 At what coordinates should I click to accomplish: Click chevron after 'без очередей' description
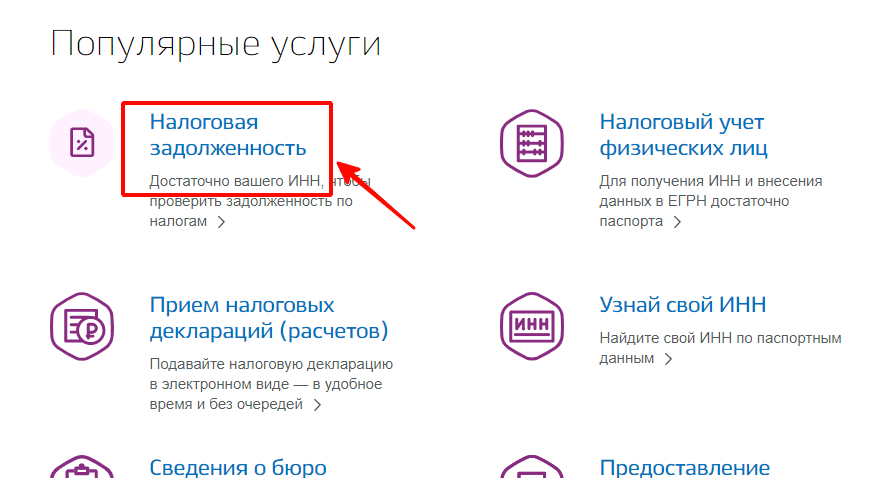coord(317,405)
